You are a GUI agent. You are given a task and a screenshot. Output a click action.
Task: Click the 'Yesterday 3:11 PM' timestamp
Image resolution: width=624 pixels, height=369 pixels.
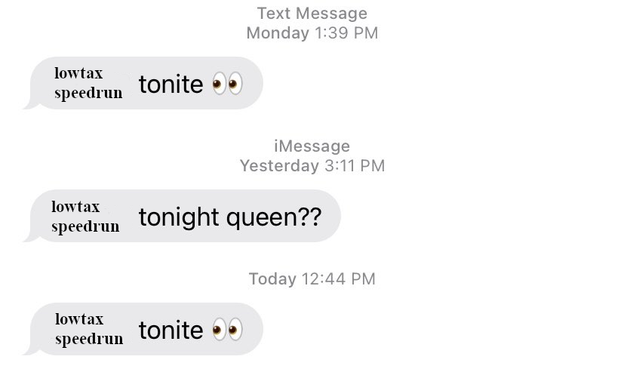(x=312, y=166)
